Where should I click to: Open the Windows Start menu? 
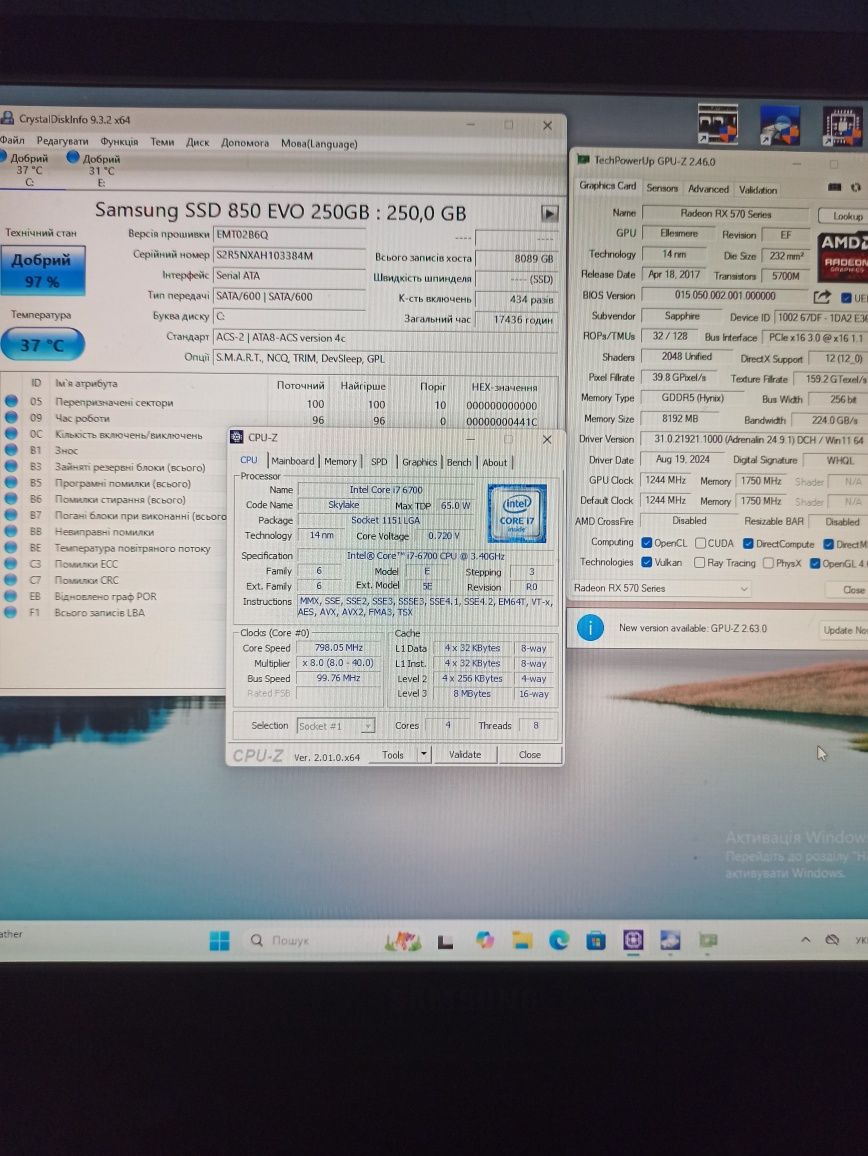[x=219, y=941]
